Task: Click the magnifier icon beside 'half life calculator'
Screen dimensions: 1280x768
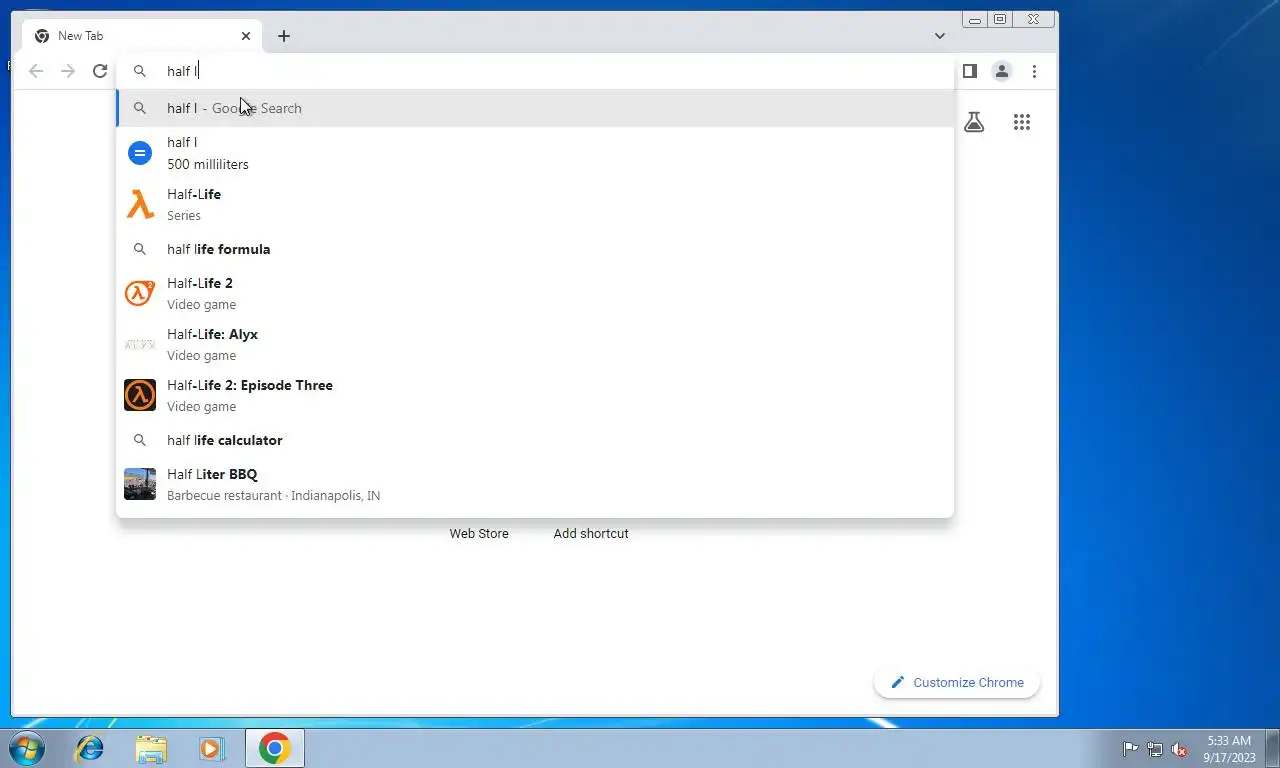Action: (140, 440)
